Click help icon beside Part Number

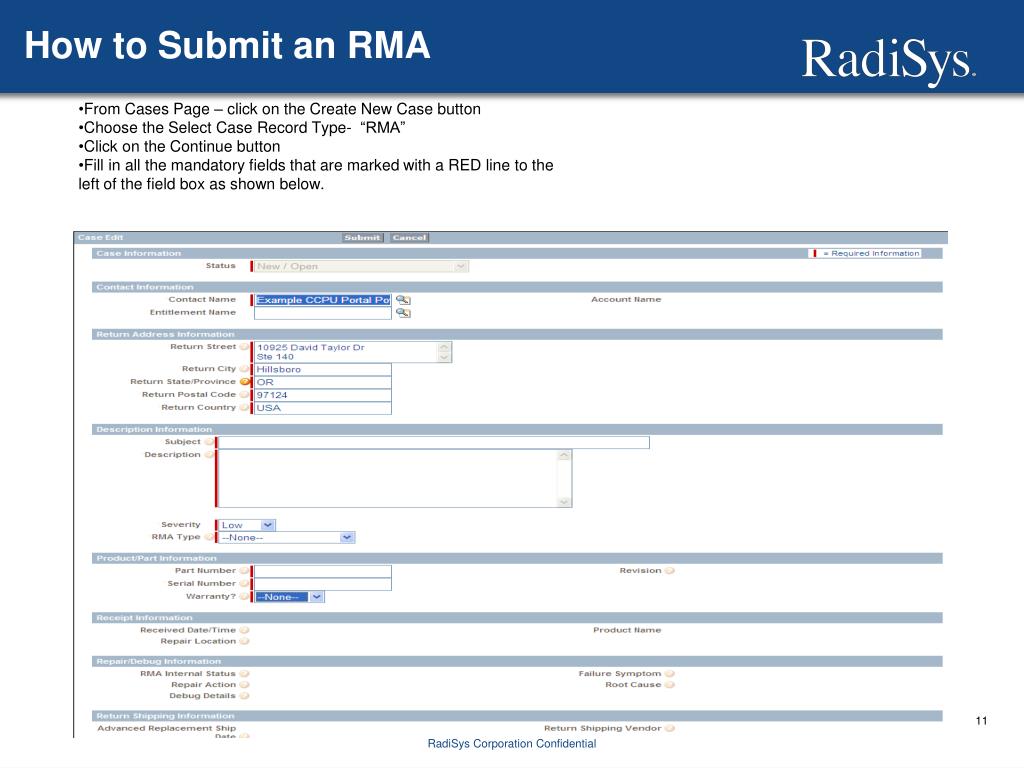[x=244, y=571]
